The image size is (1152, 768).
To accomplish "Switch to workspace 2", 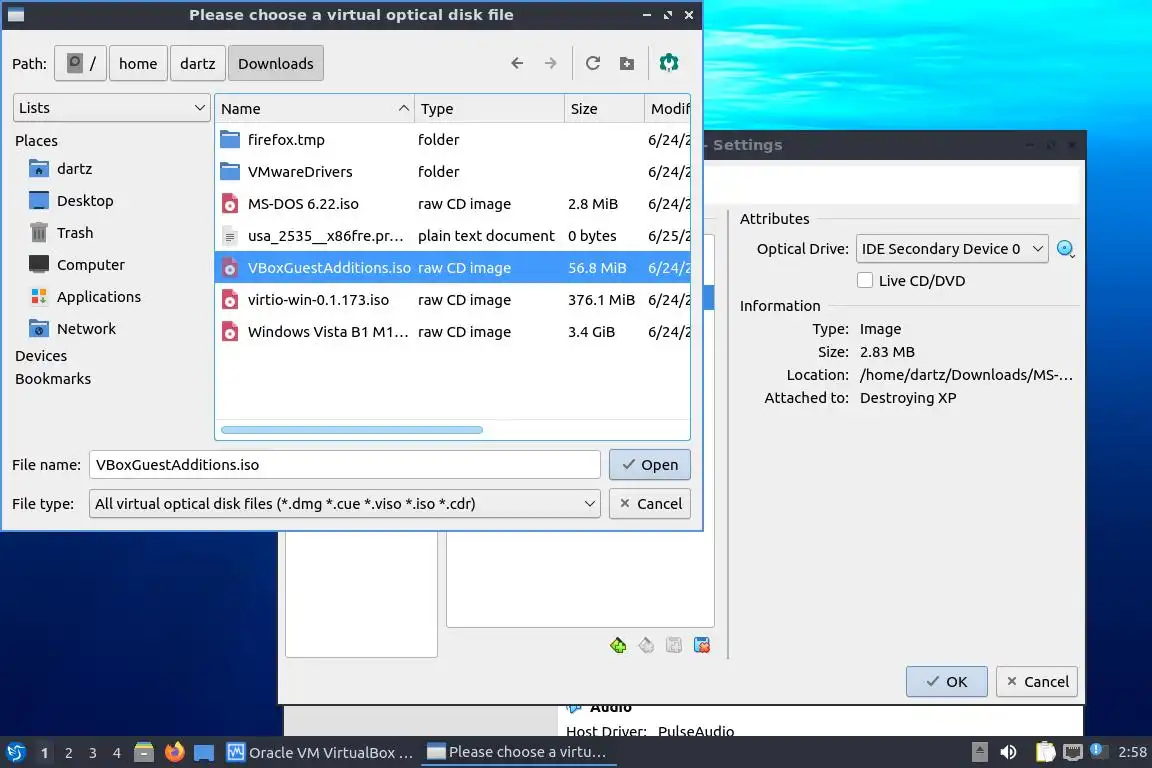I will (68, 753).
